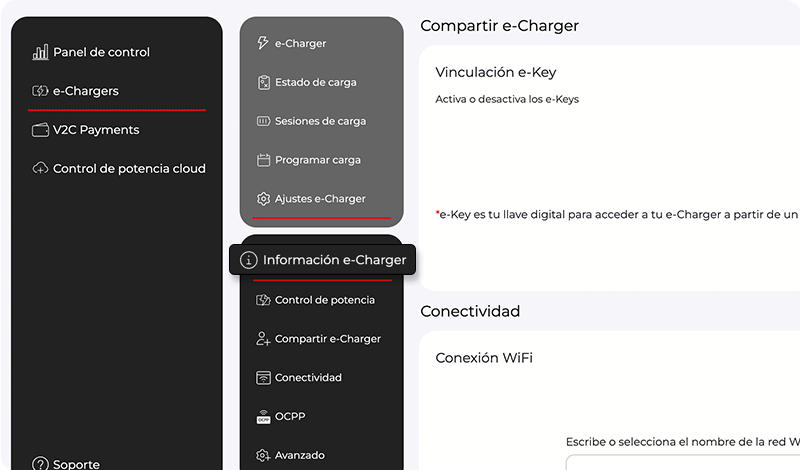Click the e-Chargers battery icon
This screenshot has height=470, width=800.
click(x=40, y=91)
